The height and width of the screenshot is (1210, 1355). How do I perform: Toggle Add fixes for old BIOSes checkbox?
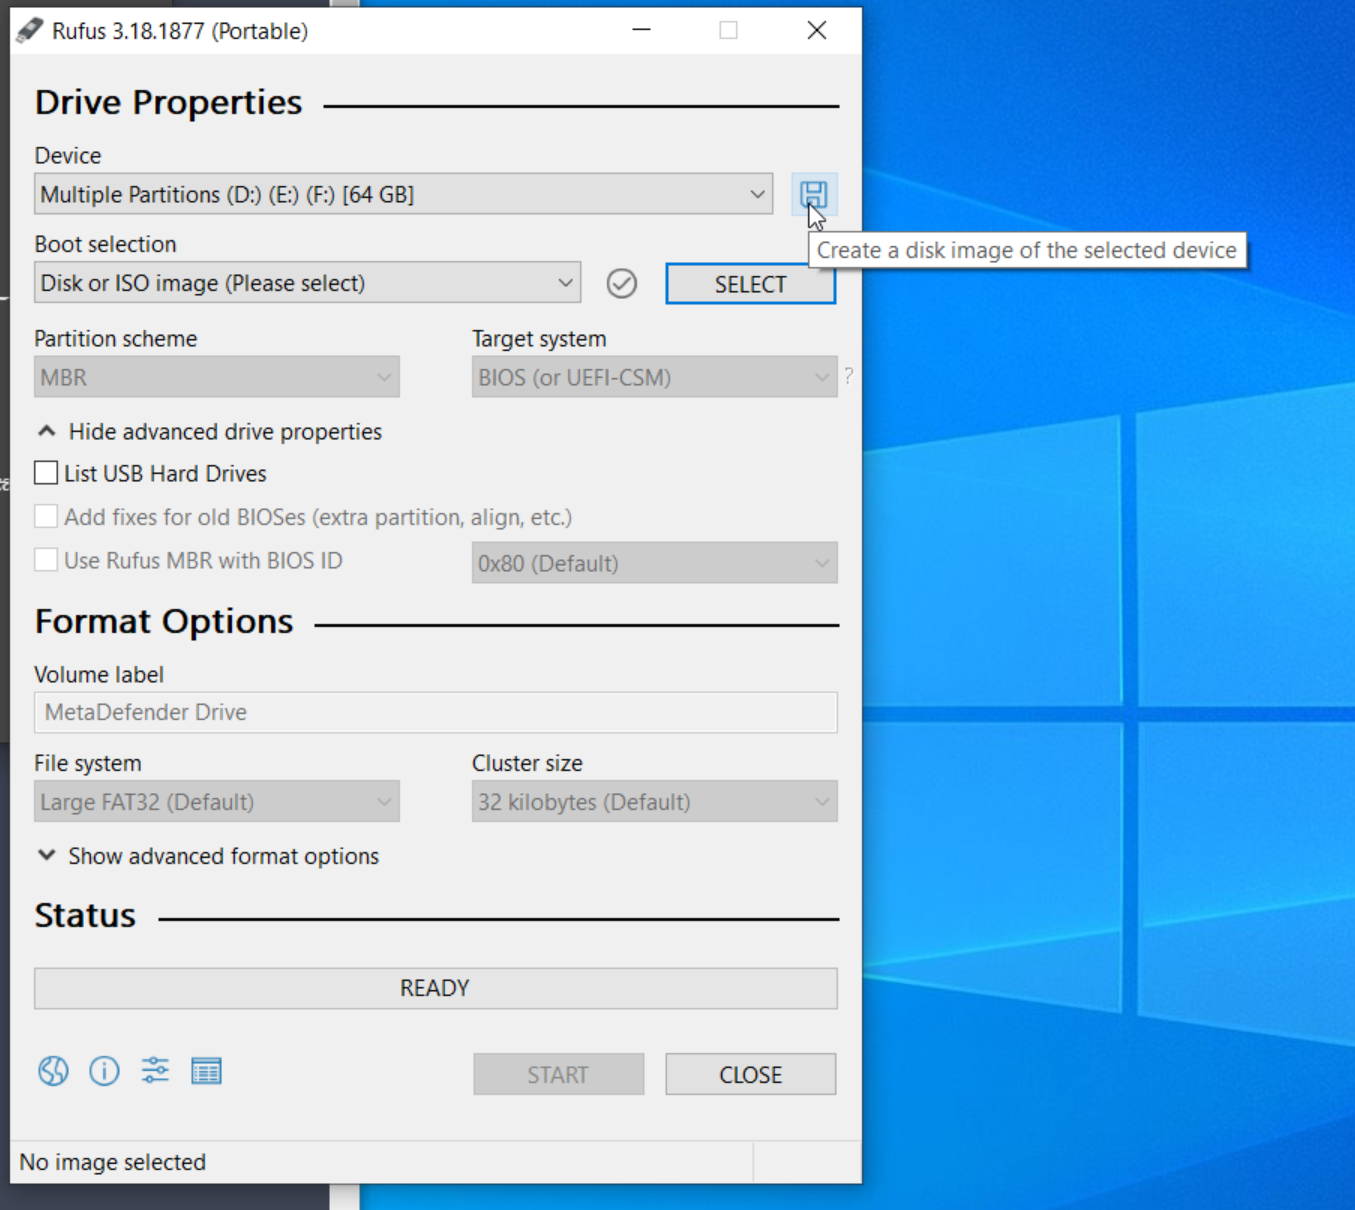[46, 517]
